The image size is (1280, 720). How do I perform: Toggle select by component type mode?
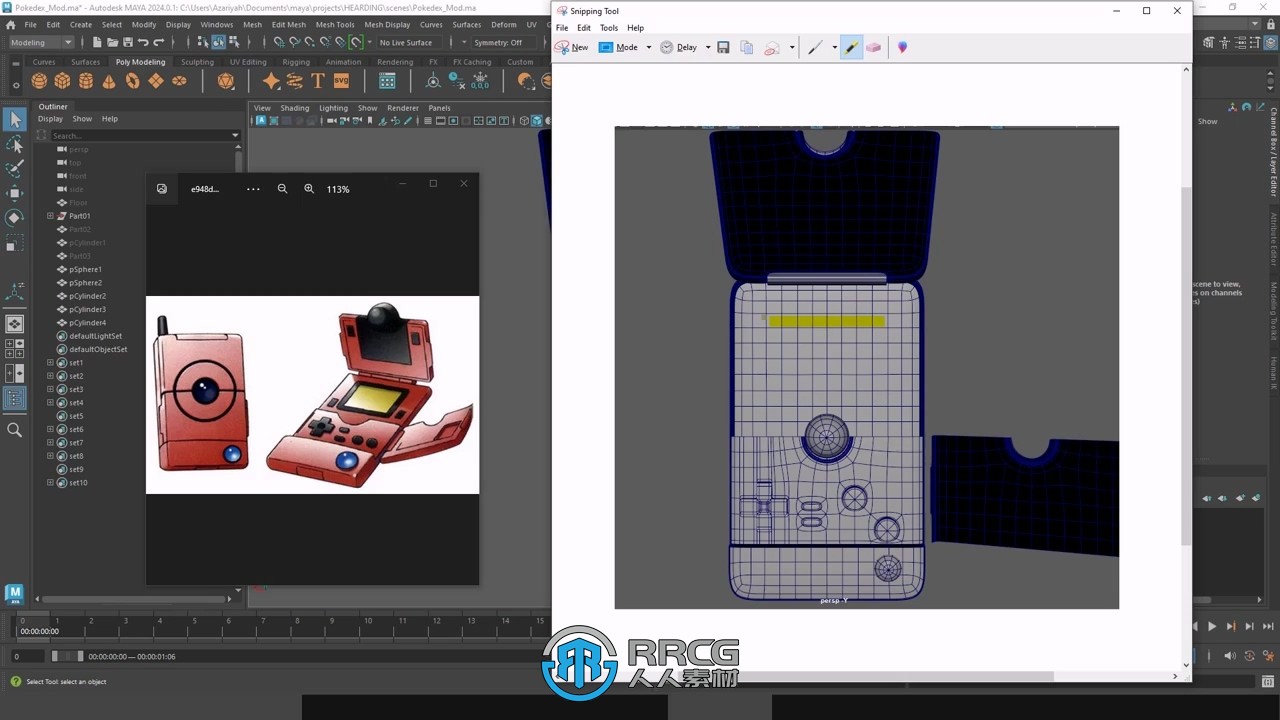point(234,42)
